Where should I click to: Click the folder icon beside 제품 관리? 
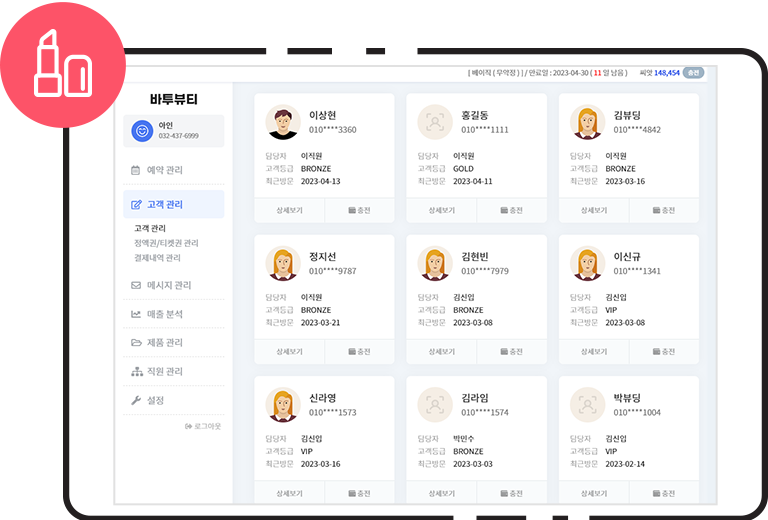coord(136,343)
